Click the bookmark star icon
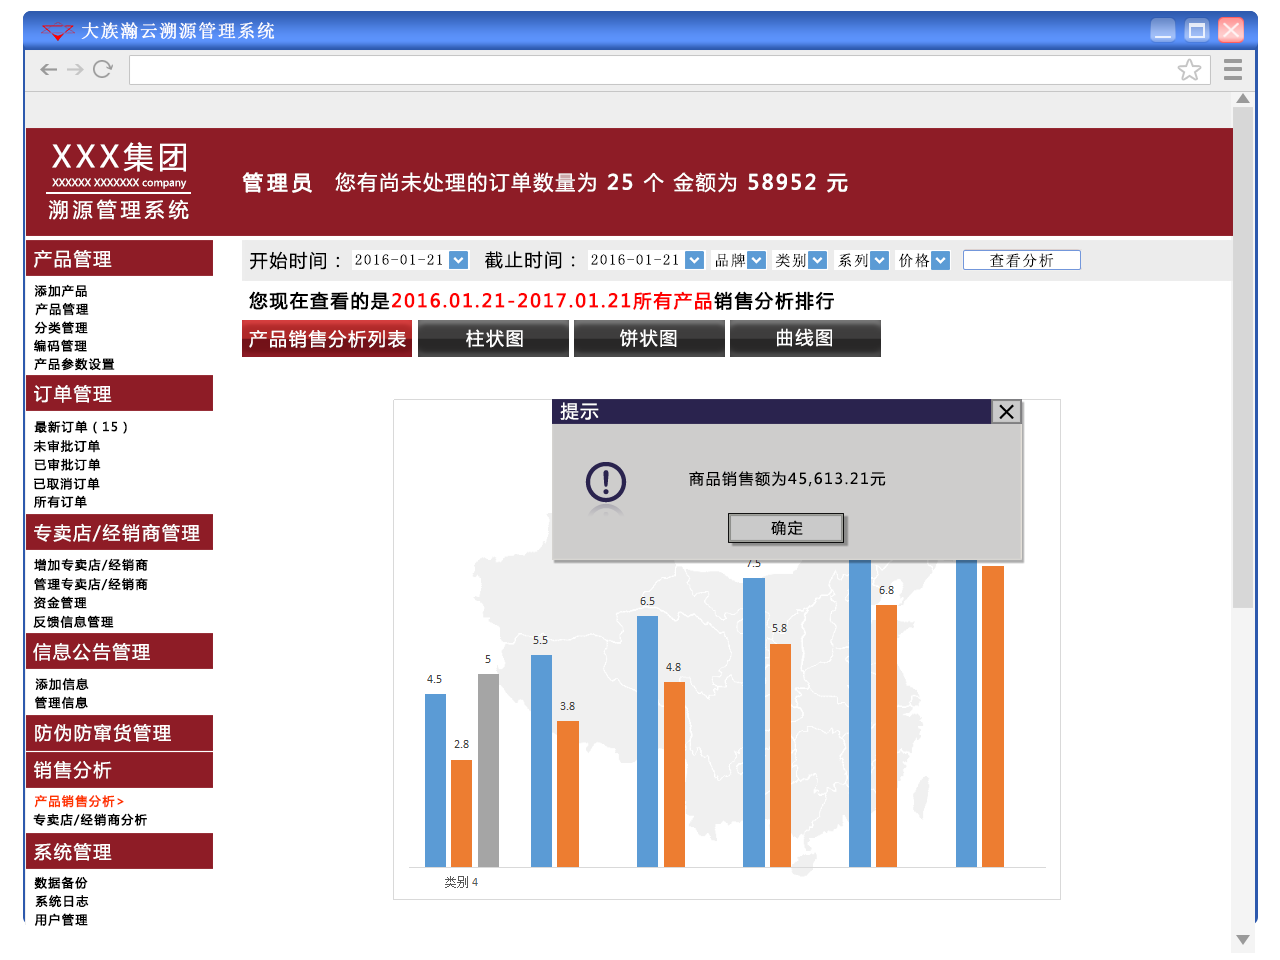 click(x=1189, y=69)
